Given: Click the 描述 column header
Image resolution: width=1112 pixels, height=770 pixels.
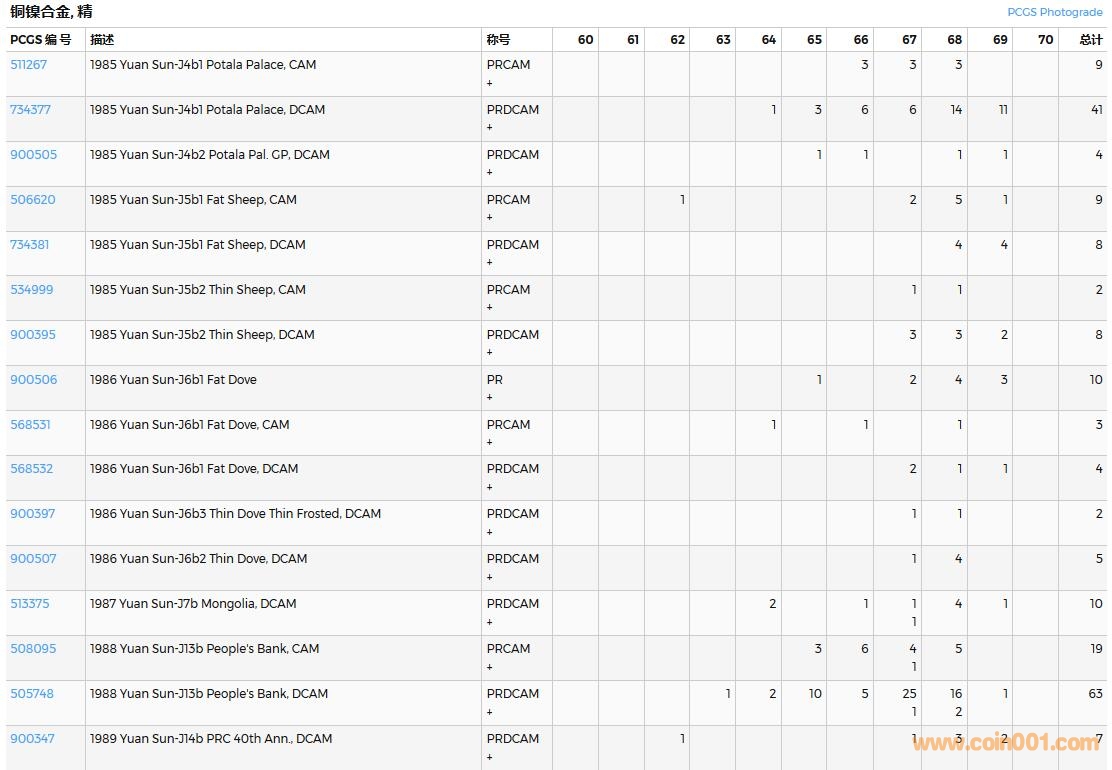Looking at the screenshot, I should [102, 40].
